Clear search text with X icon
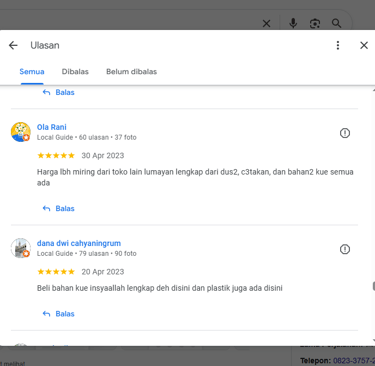Screen dimensions: 375x366 (x=266, y=23)
